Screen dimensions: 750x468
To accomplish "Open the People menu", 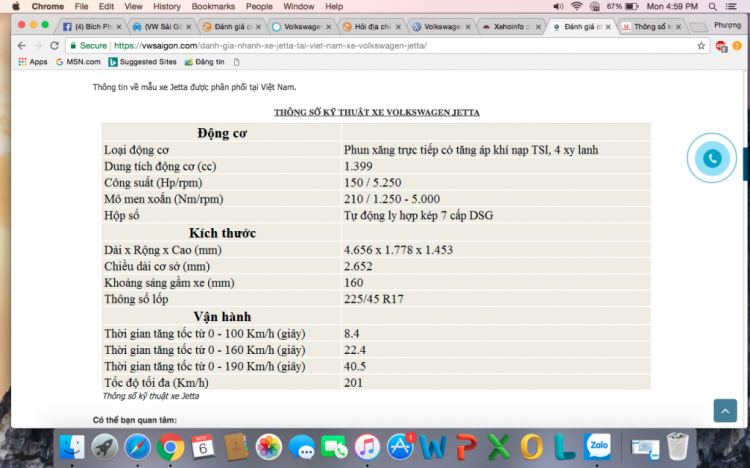I will [259, 7].
